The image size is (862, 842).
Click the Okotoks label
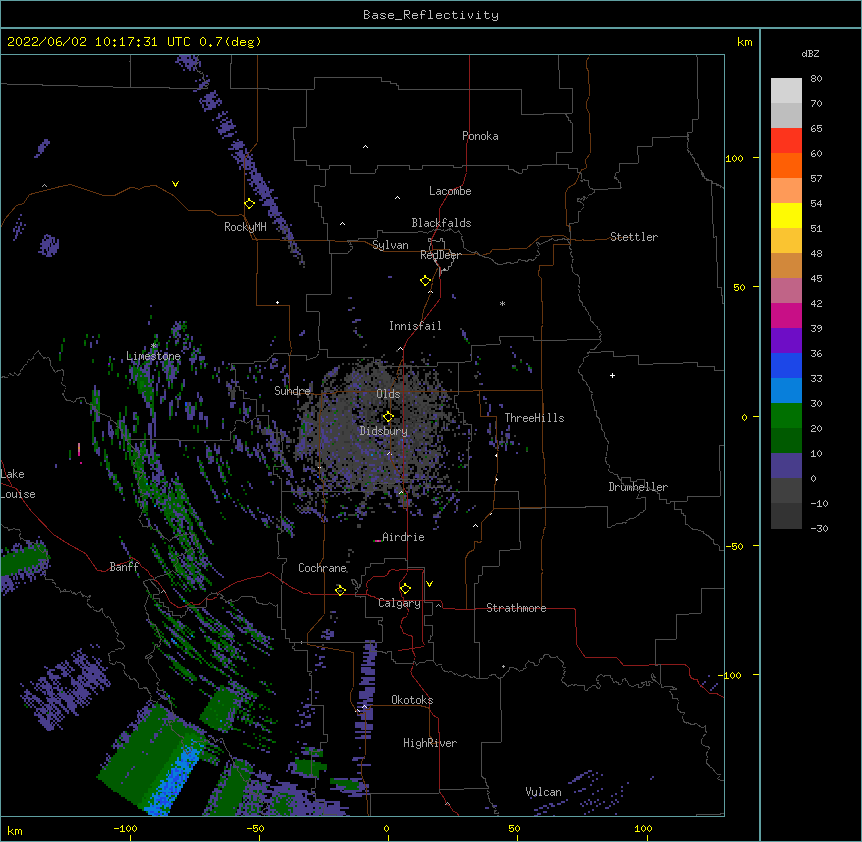coord(412,700)
